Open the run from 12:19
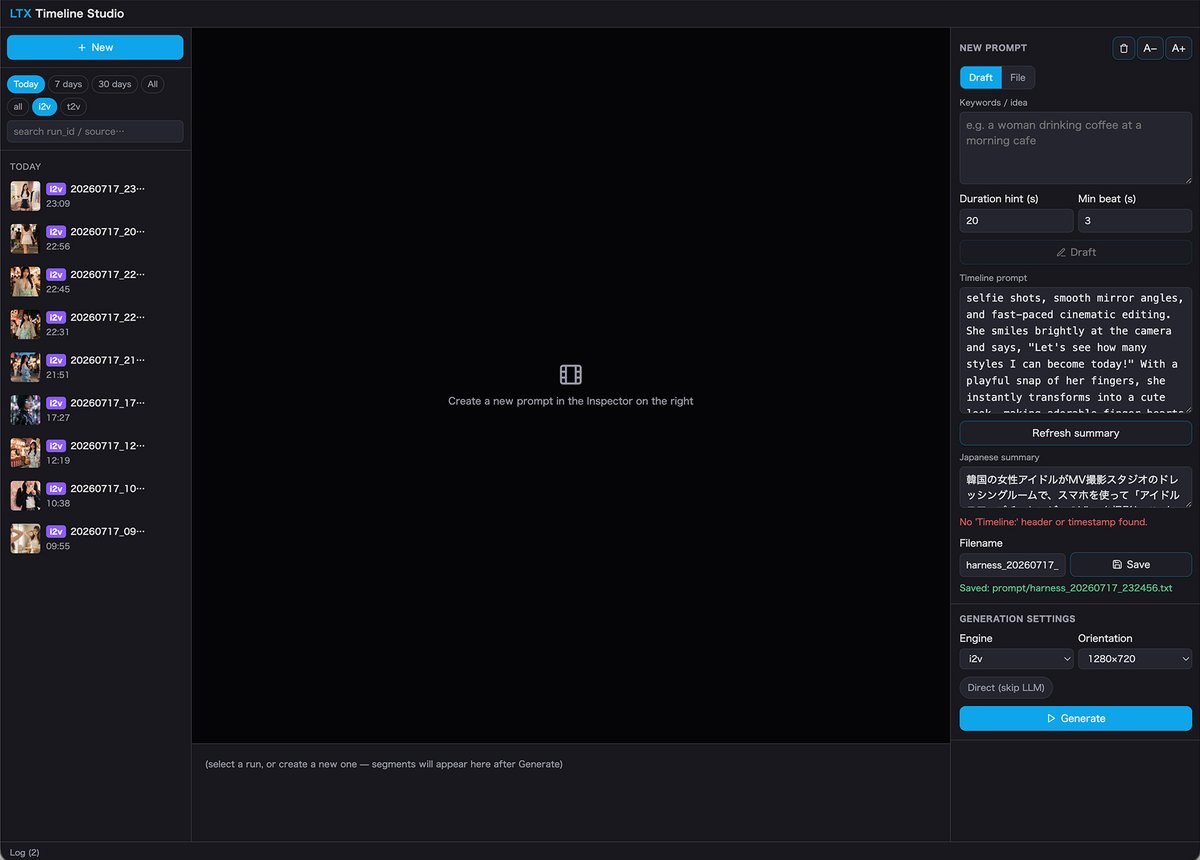Viewport: 1200px width, 860px height. pos(95,453)
